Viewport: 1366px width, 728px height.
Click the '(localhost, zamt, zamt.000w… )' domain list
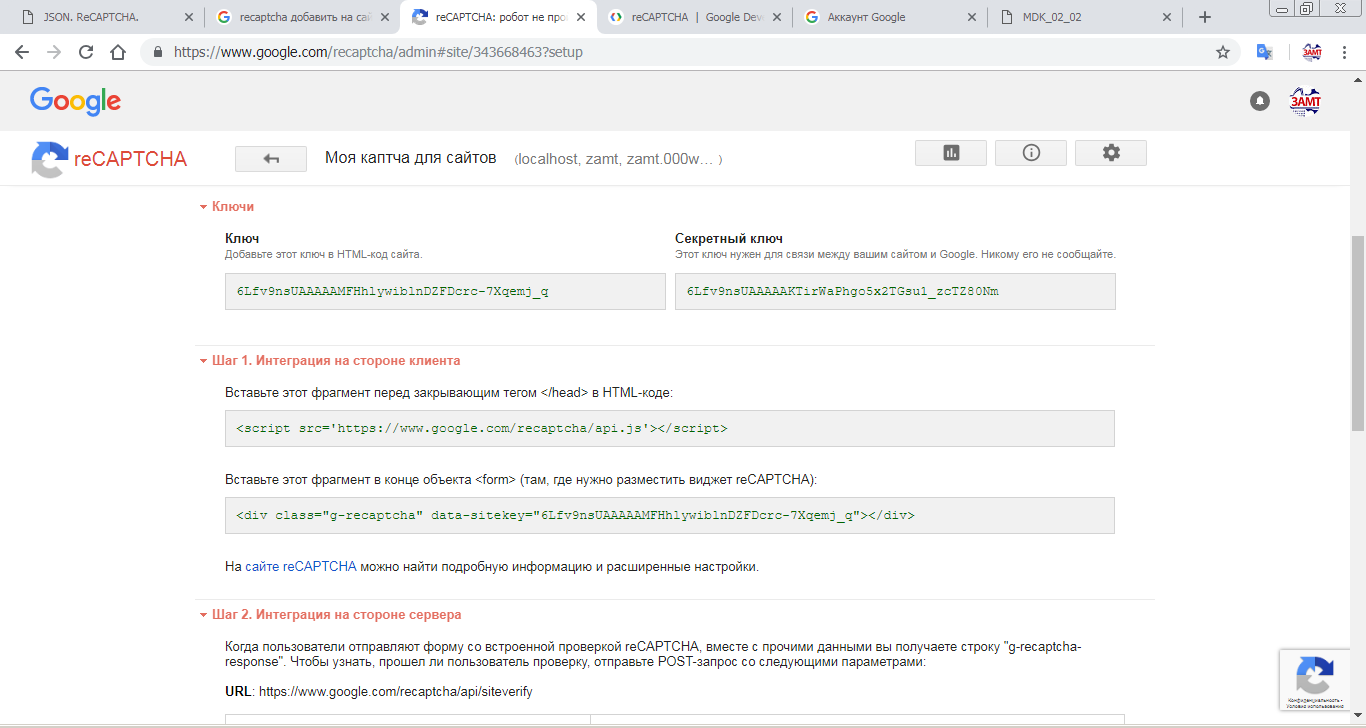[x=618, y=159]
